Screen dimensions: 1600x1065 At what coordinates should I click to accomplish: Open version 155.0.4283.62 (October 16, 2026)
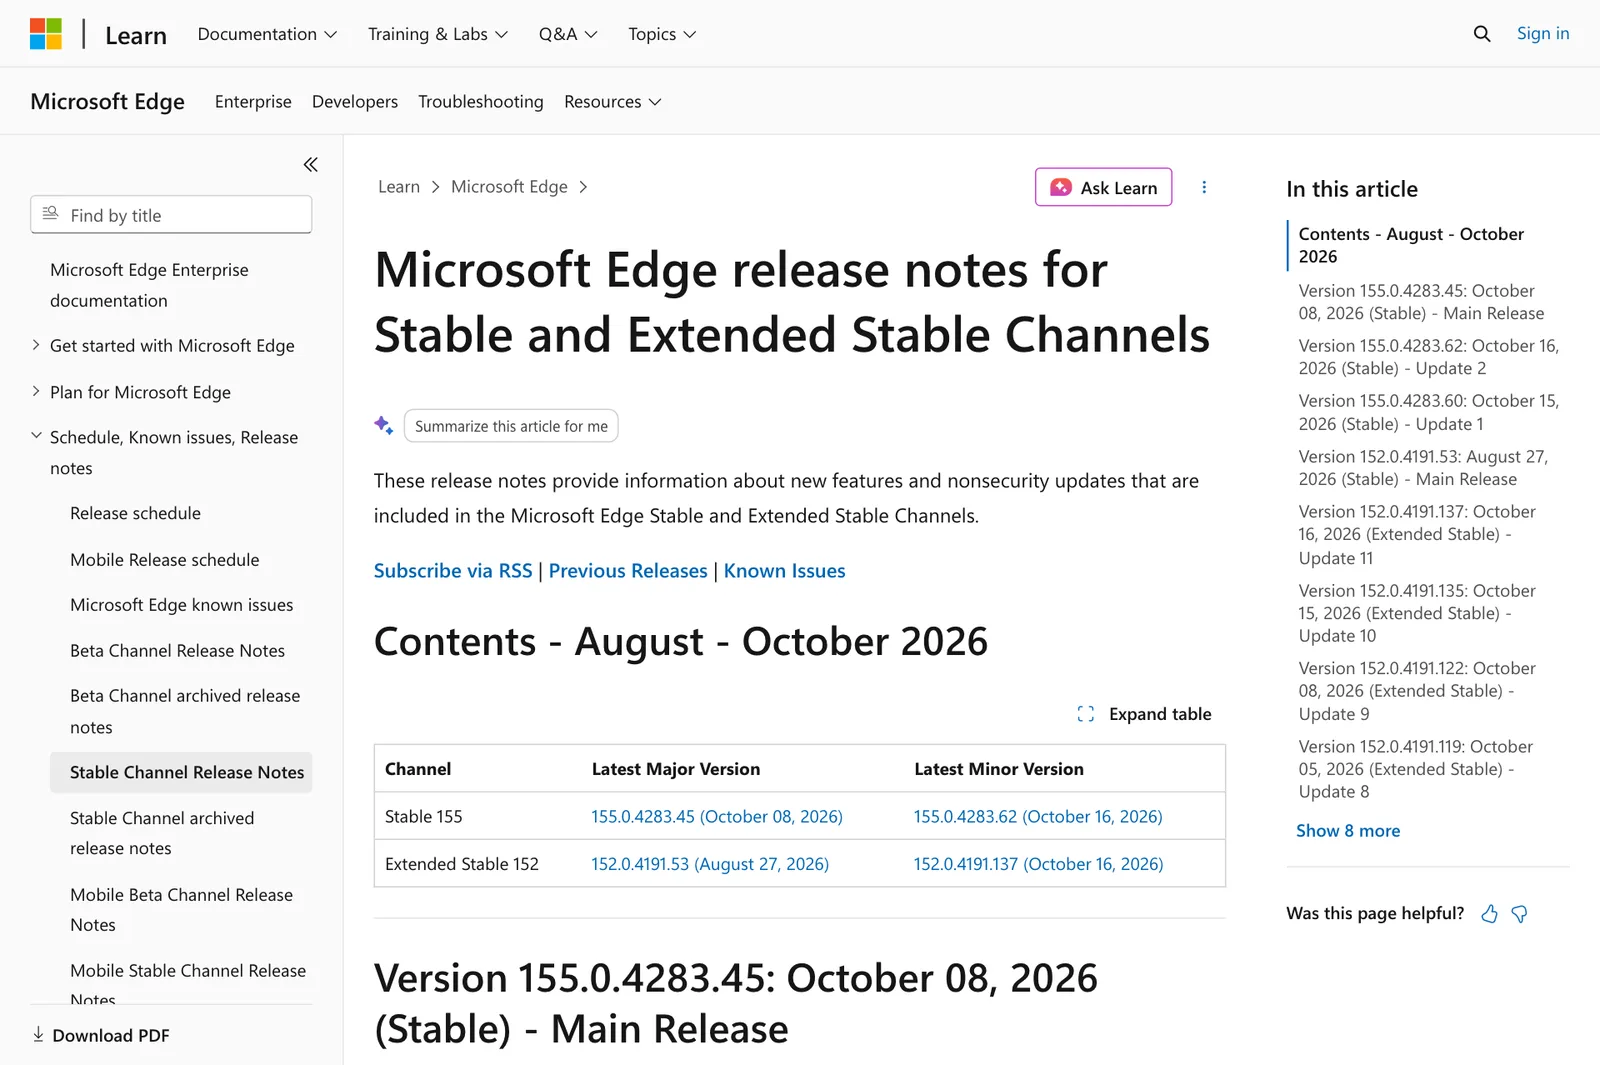1038,817
